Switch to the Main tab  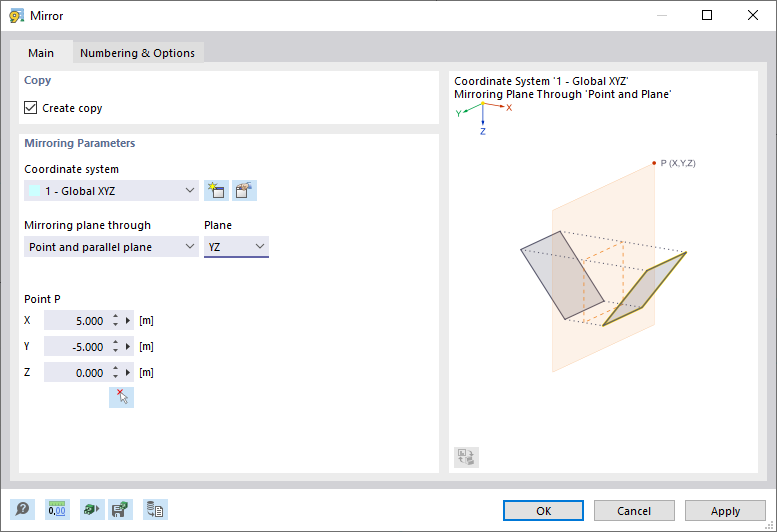(x=41, y=53)
